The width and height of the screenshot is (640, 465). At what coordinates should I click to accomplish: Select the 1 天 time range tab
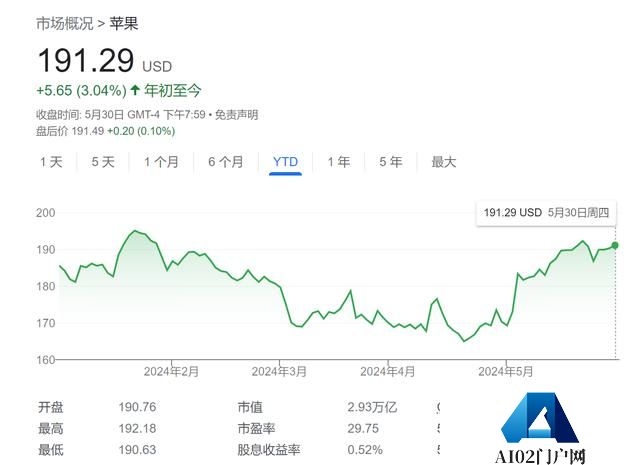coord(51,162)
